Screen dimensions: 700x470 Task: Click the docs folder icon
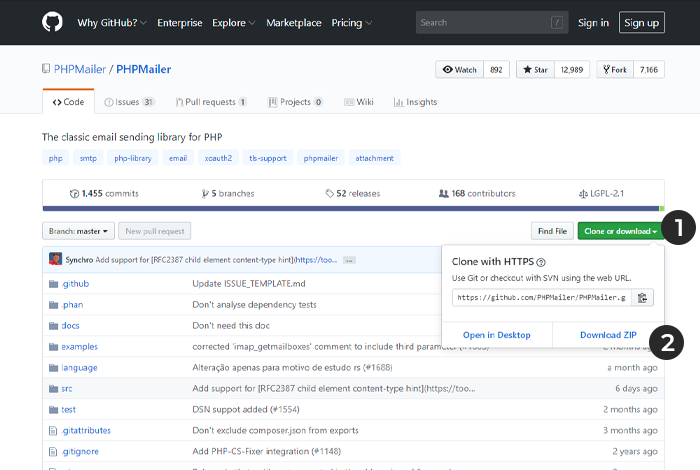[54, 326]
